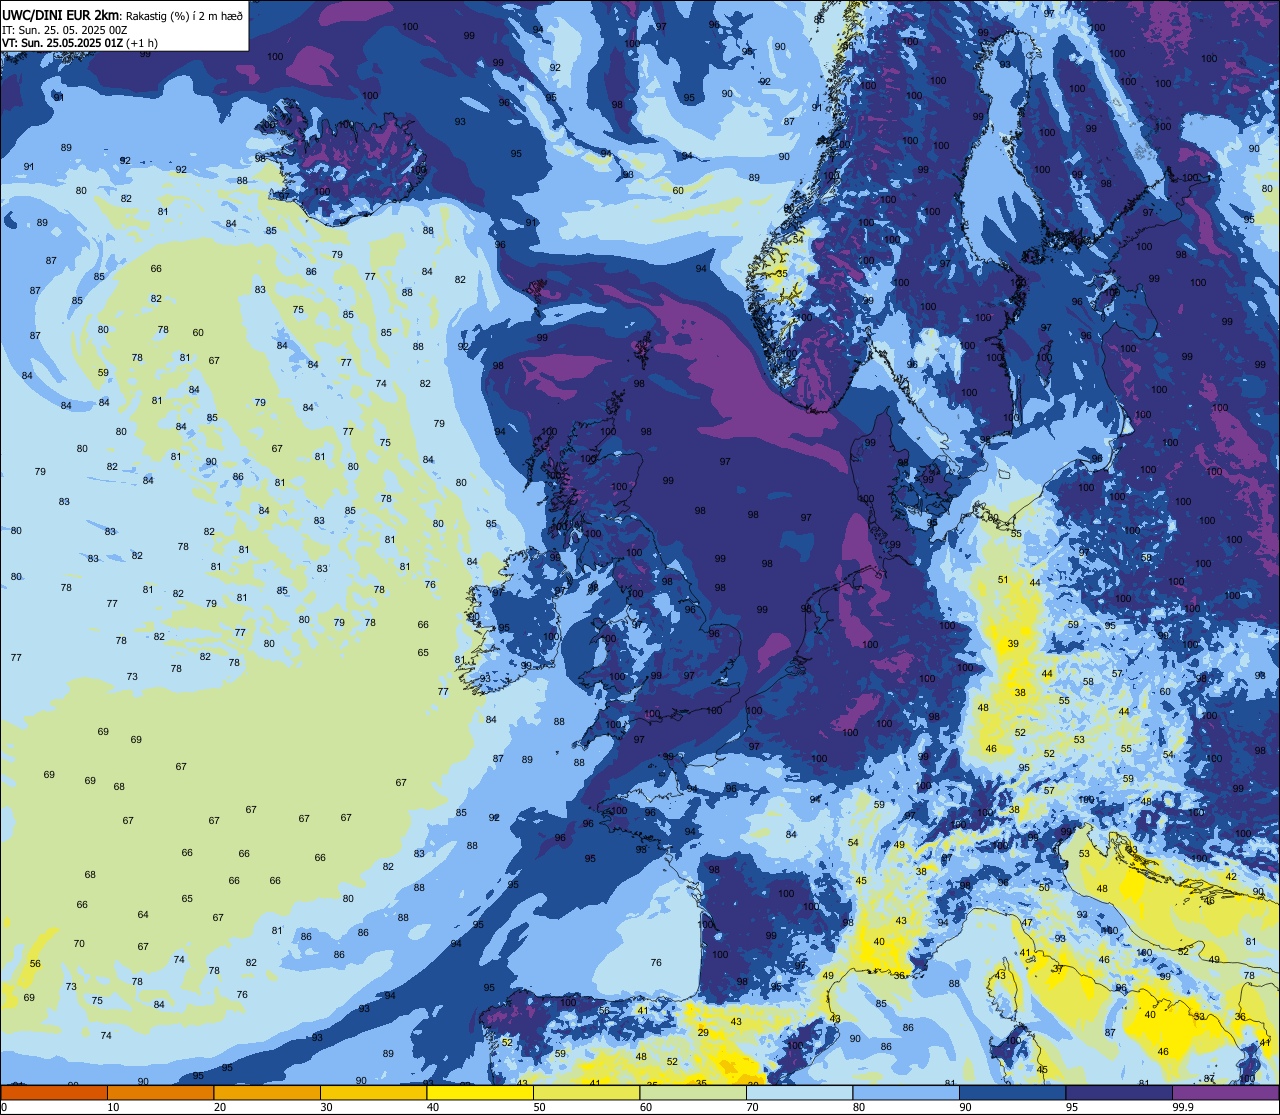The height and width of the screenshot is (1115, 1280).
Task: Select the purple legend band above 99.9
Action: pos(1225,1092)
